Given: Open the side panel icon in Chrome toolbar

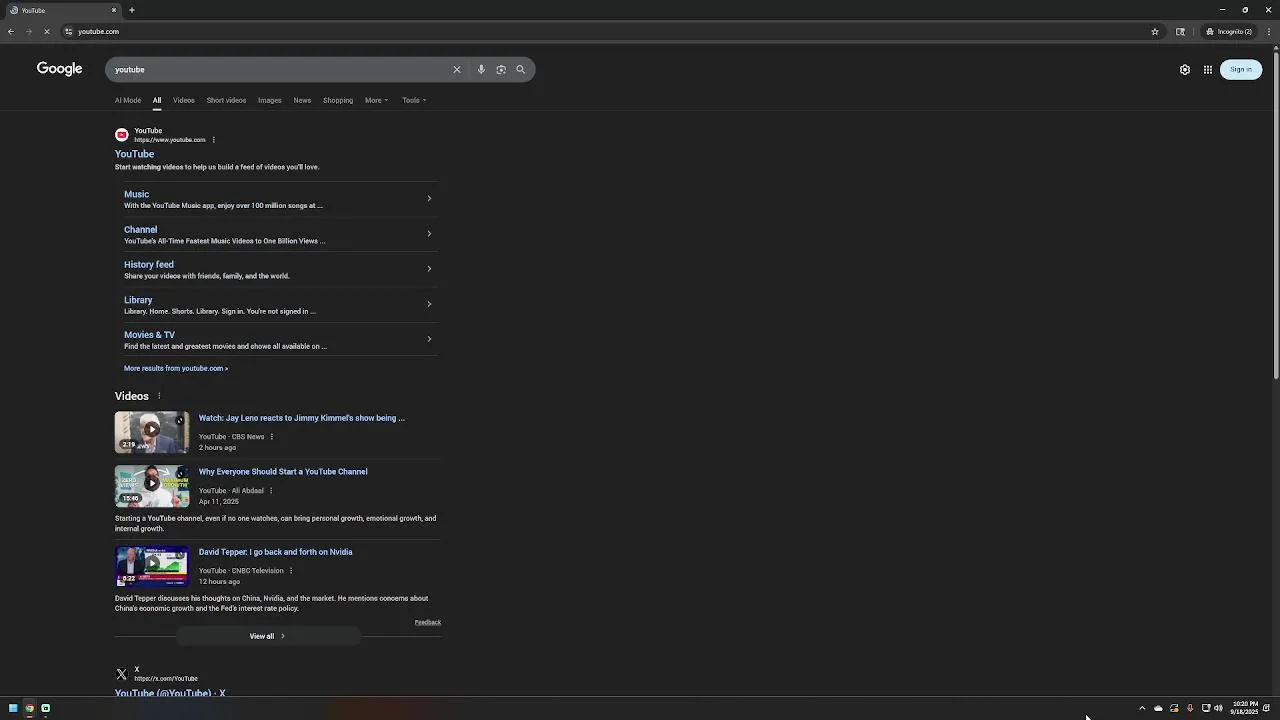Looking at the screenshot, I should 1180,32.
